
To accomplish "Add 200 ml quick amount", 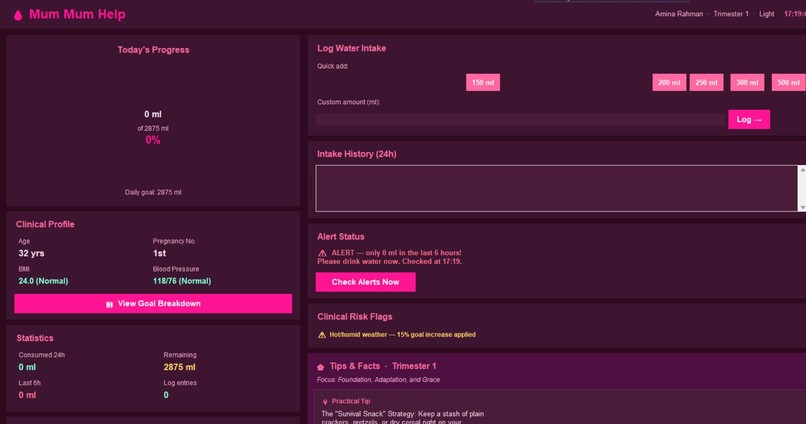I will (x=669, y=82).
